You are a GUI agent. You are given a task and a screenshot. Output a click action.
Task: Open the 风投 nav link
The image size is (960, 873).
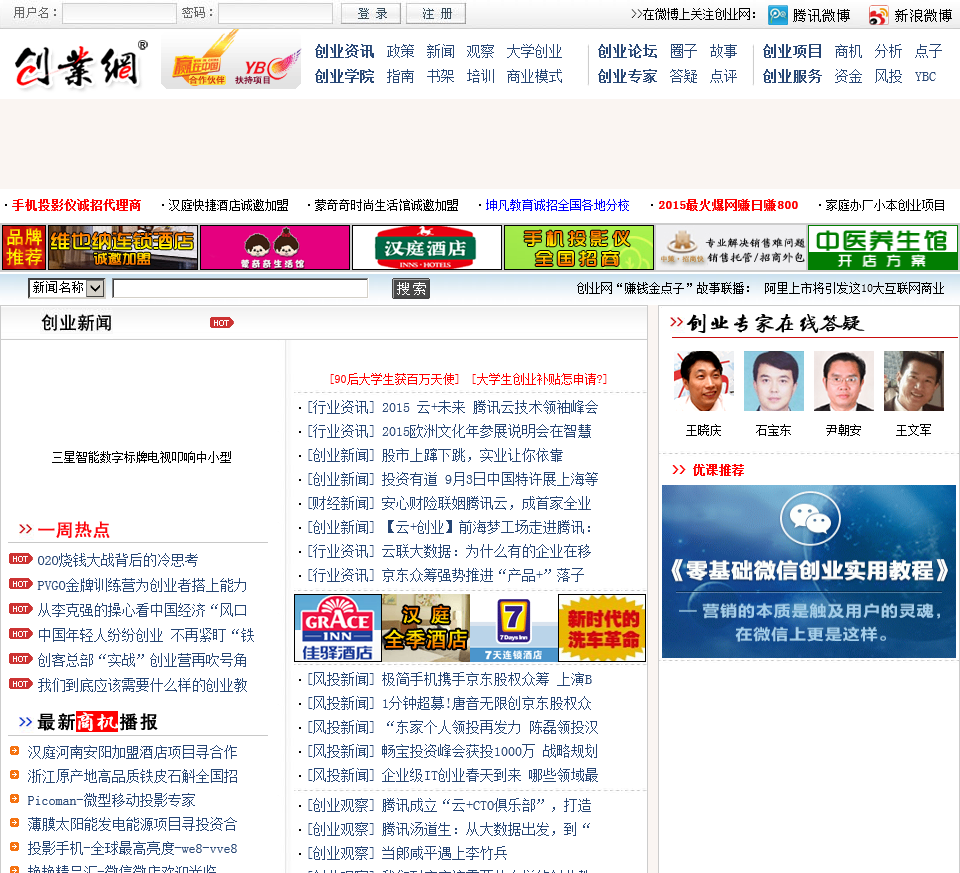click(888, 77)
